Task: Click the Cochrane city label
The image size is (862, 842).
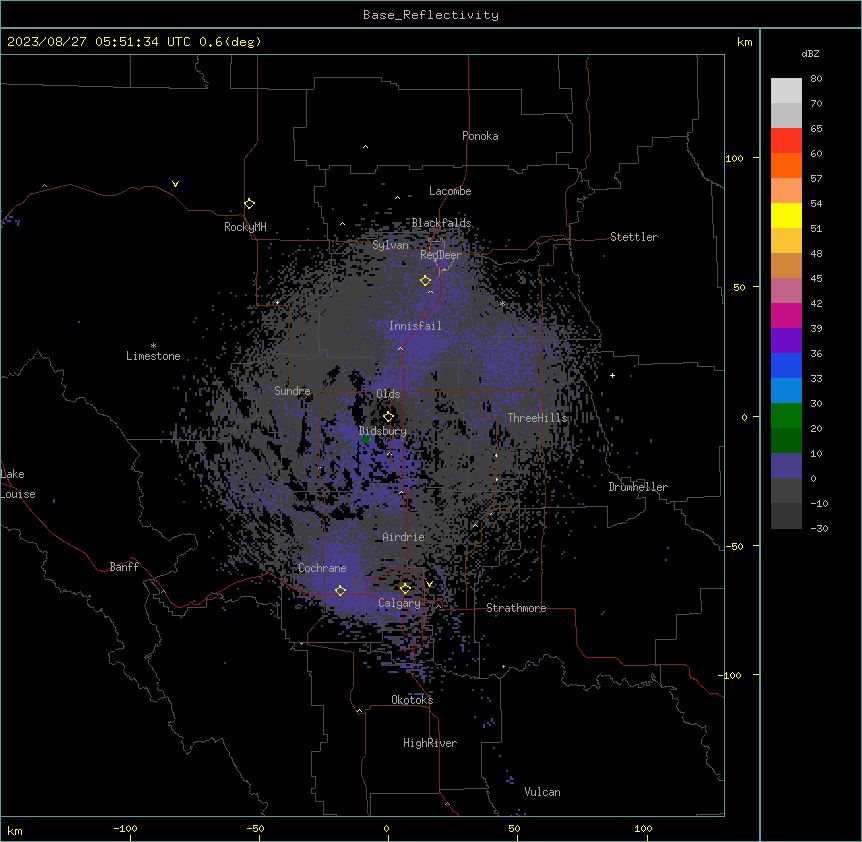Action: [322, 568]
